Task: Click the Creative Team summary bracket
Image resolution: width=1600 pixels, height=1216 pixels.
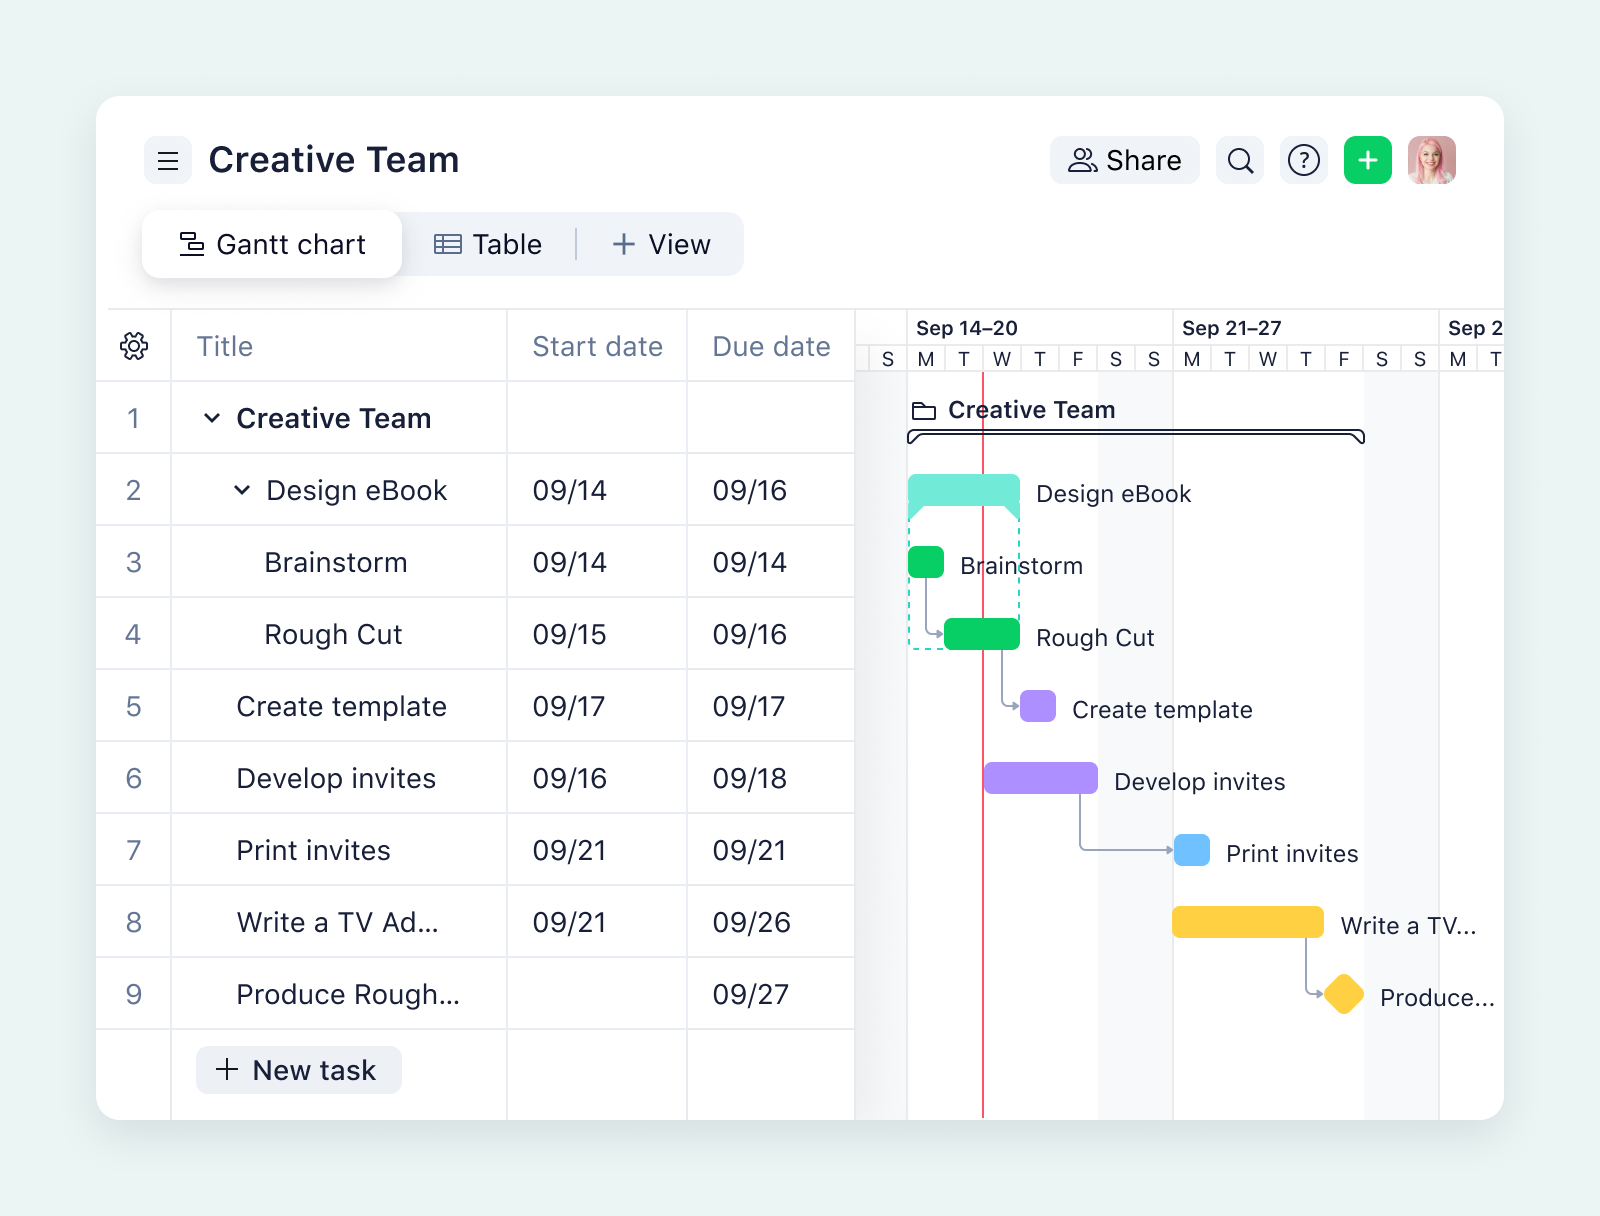Action: [x=1136, y=436]
